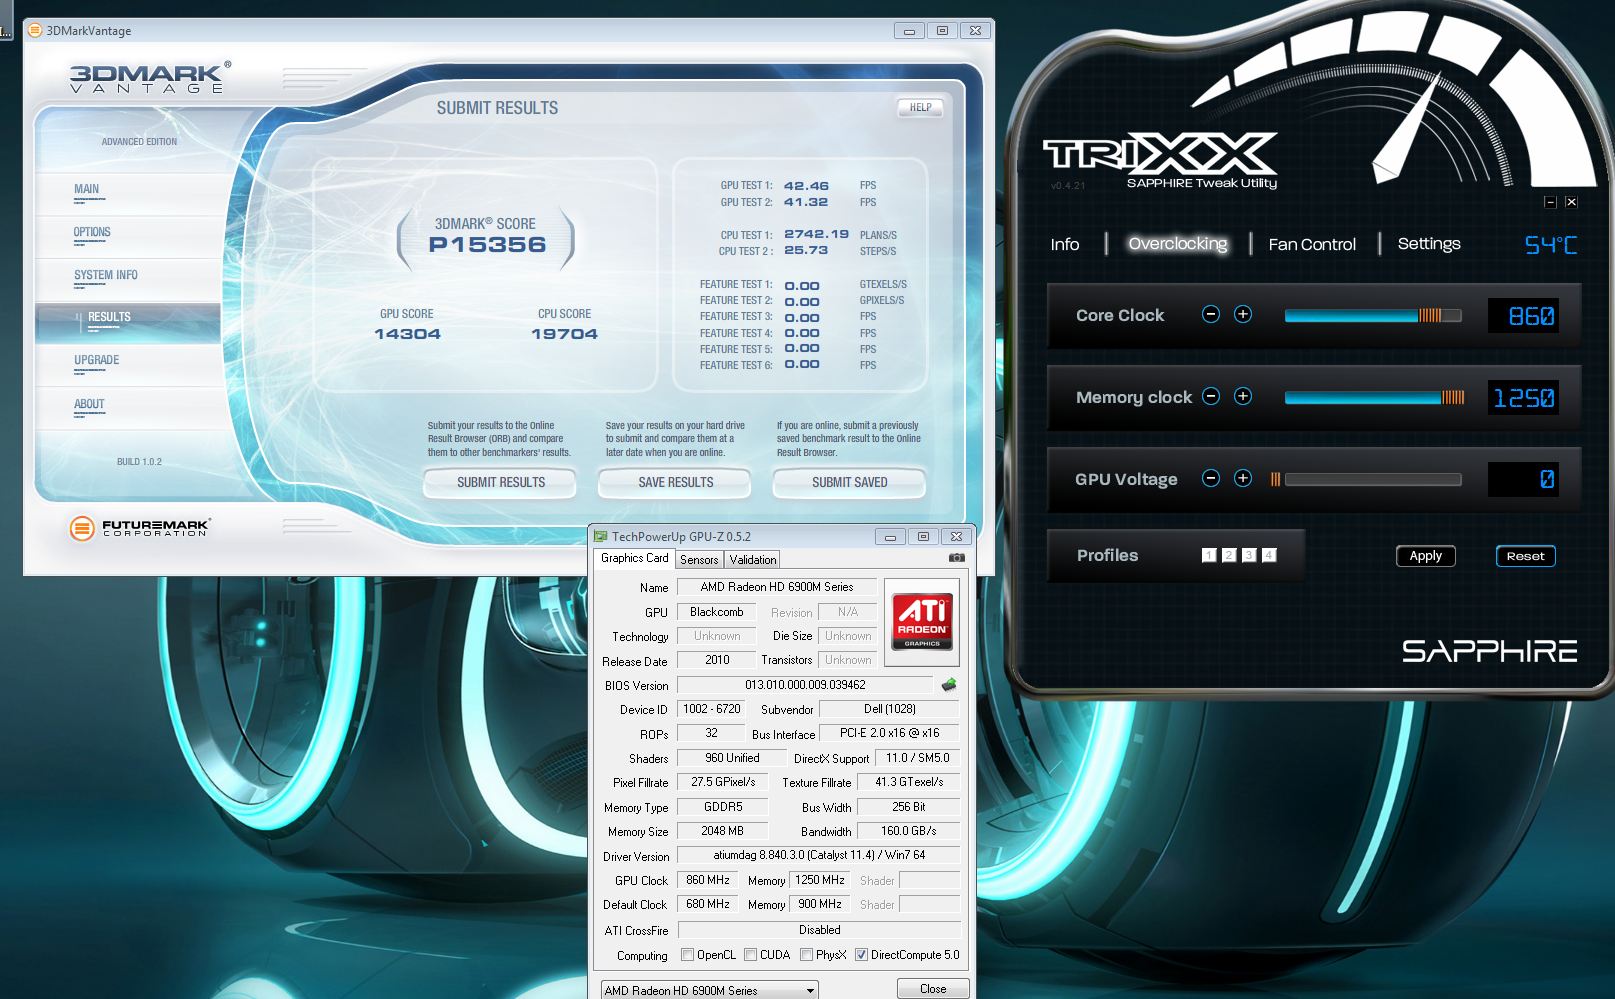Toggle the OpenCL checkbox

[687, 955]
